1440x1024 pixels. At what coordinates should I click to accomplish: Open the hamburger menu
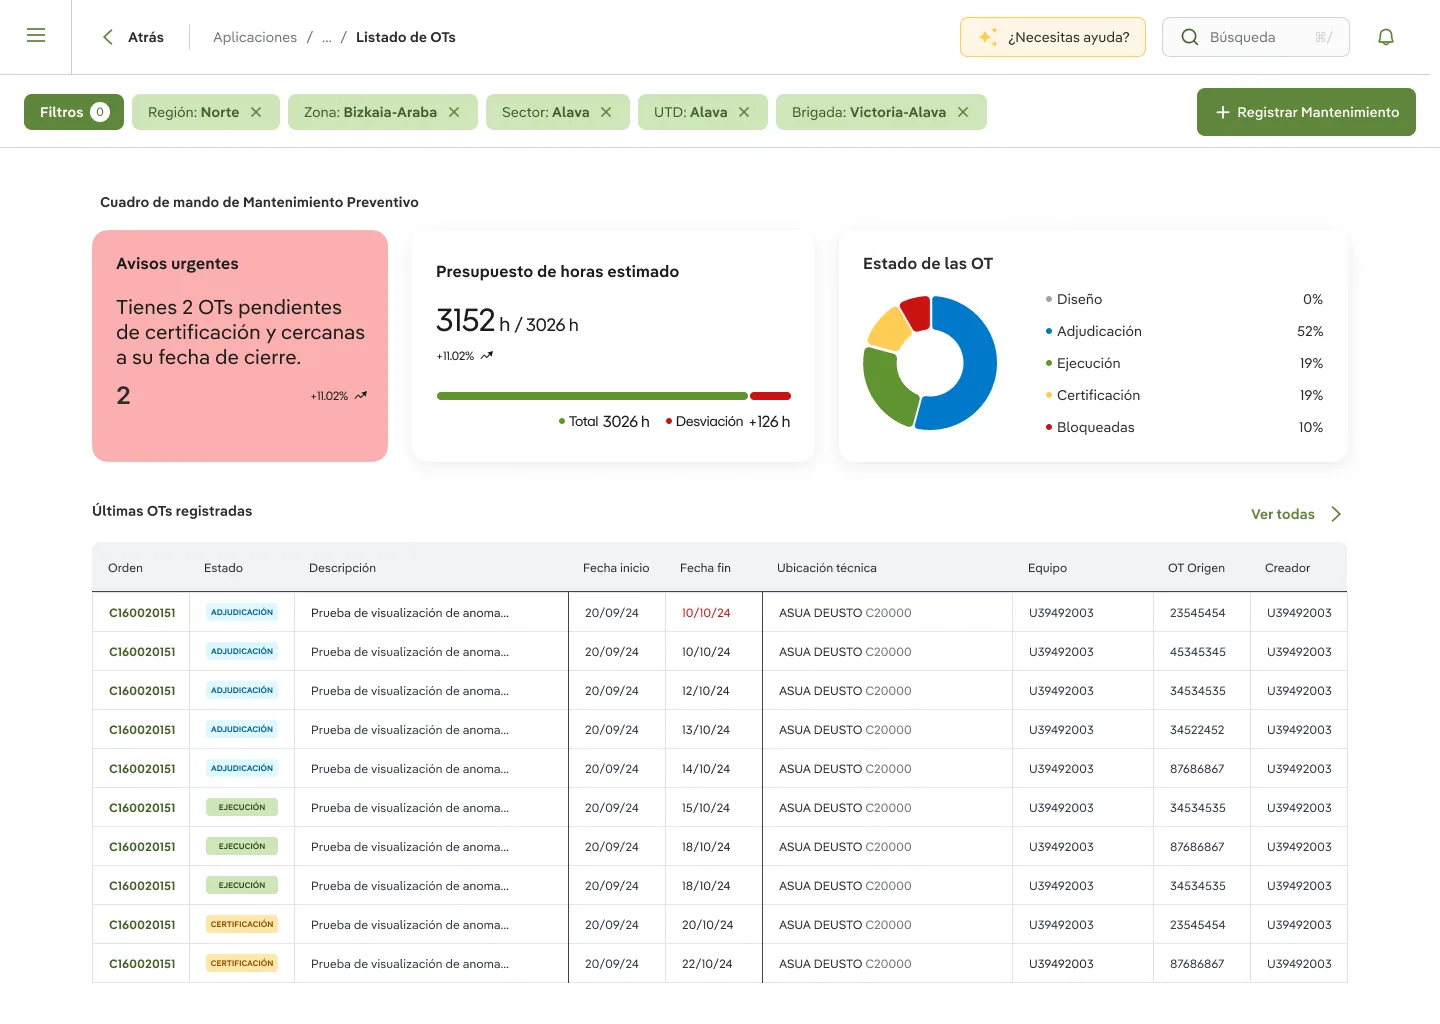tap(36, 36)
